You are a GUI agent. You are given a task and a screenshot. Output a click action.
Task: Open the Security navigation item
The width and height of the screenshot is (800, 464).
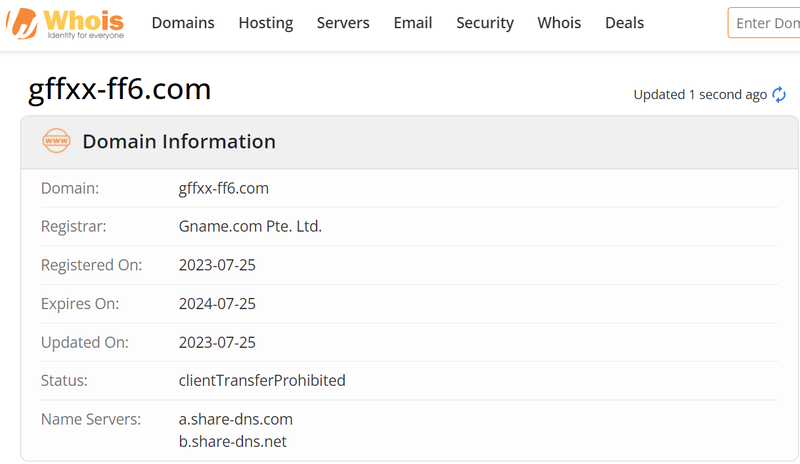tap(485, 23)
